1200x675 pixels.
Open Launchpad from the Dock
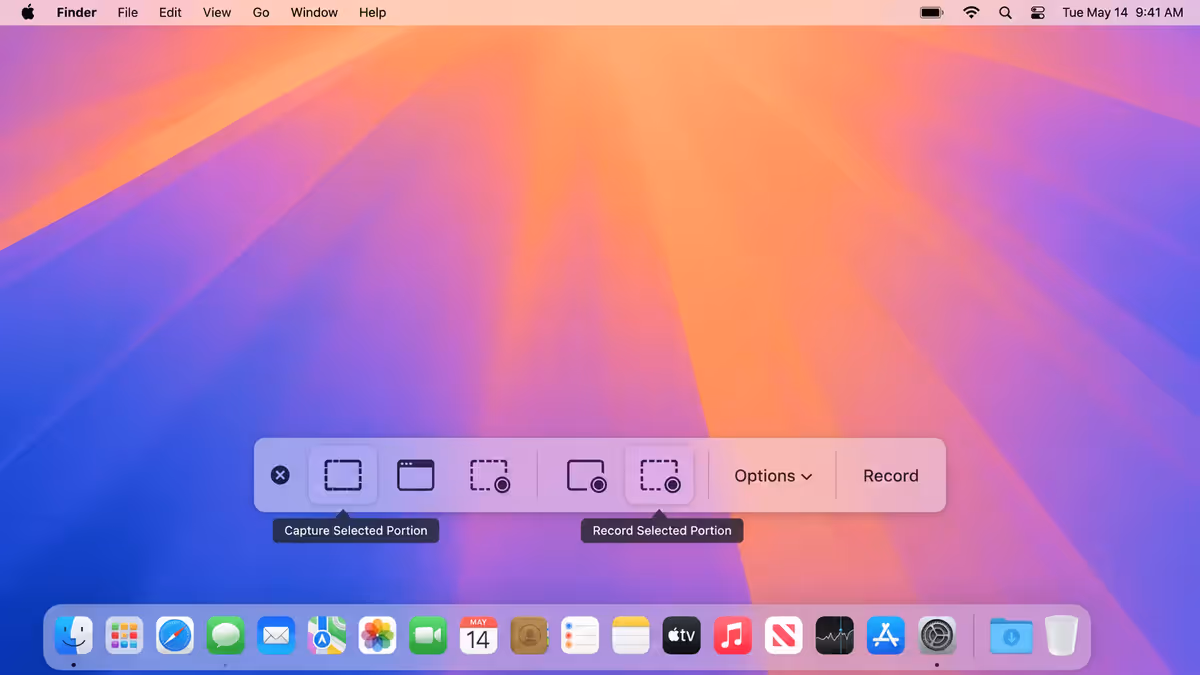coord(125,635)
